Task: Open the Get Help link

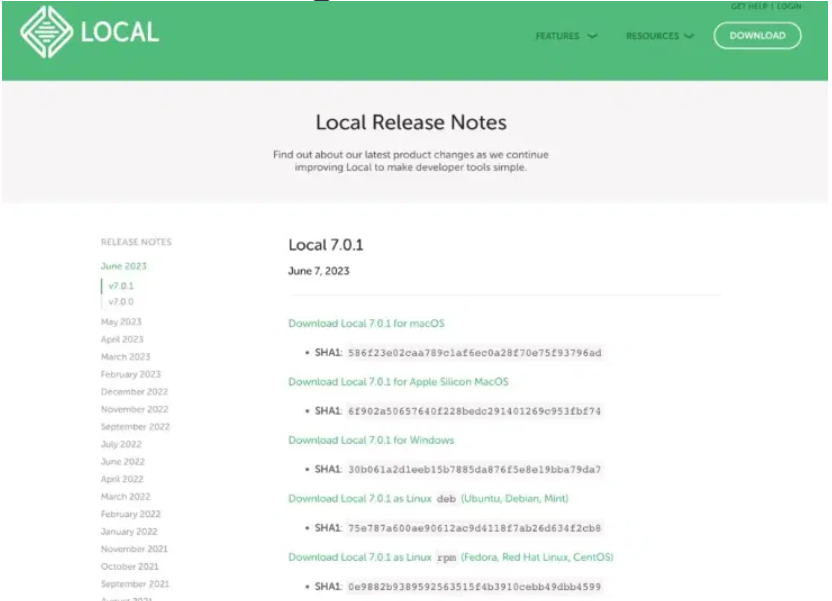Action: click(x=749, y=6)
